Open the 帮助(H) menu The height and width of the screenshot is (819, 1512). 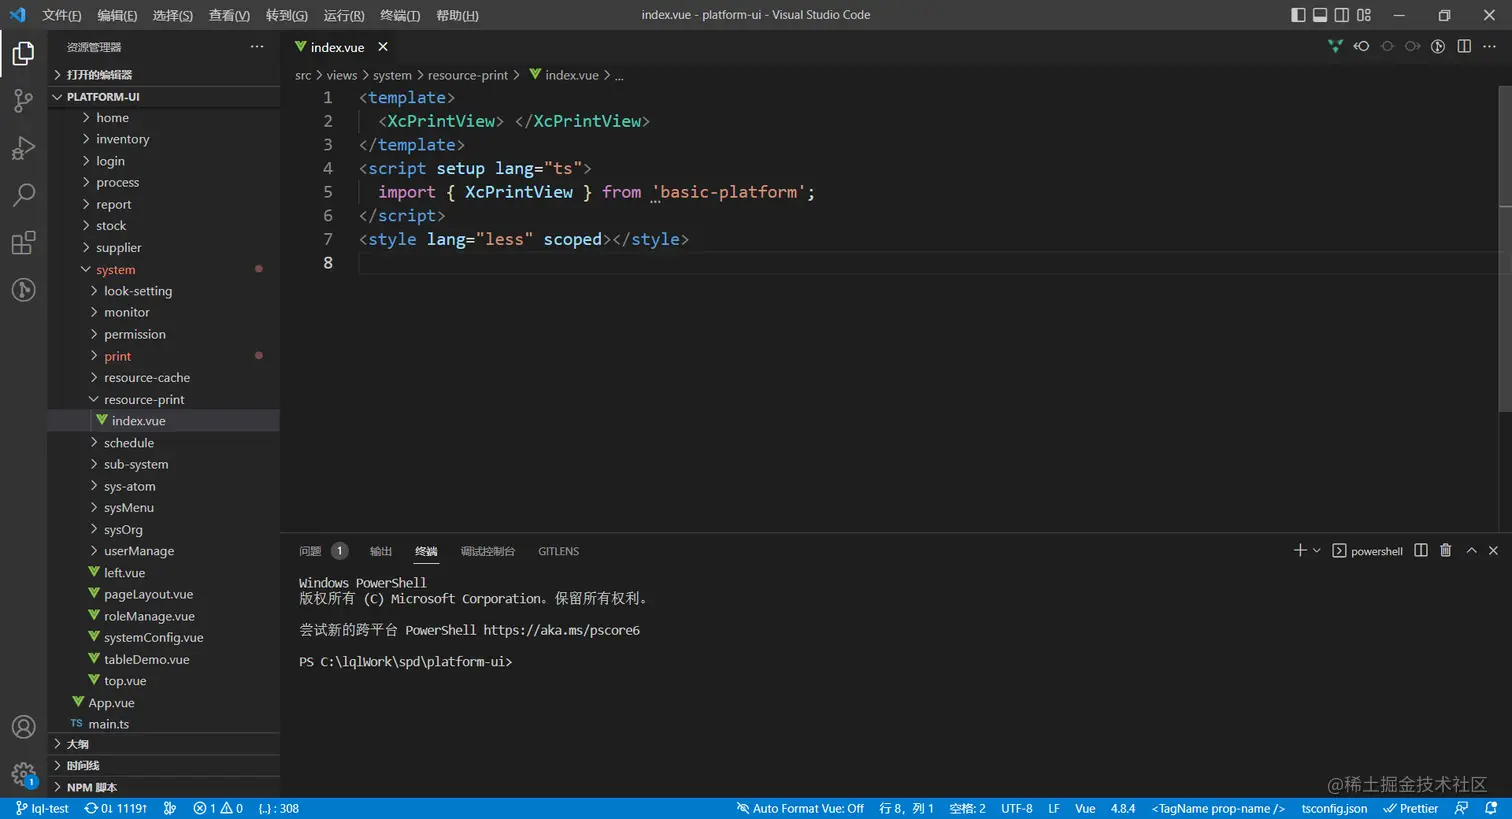[x=457, y=15]
